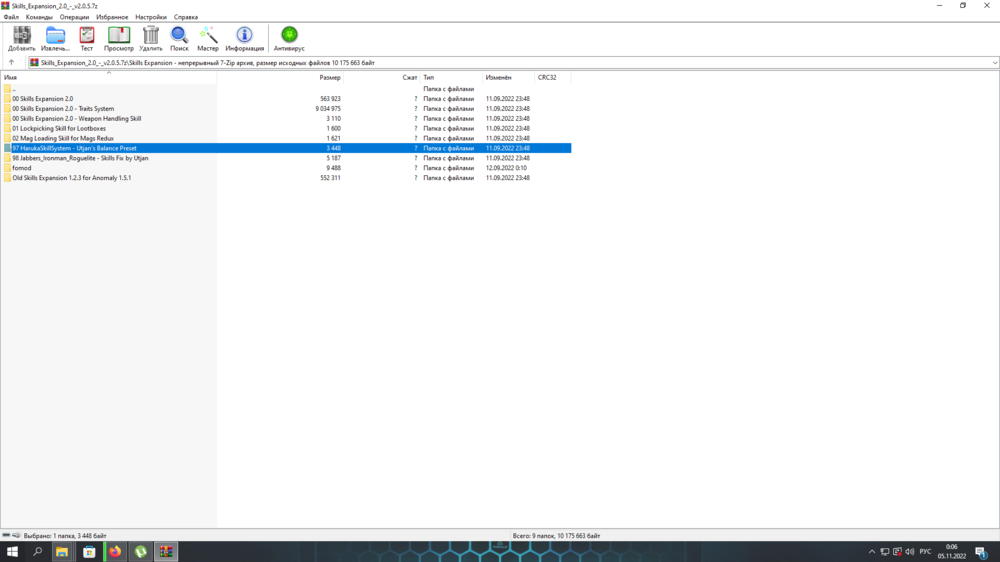Click folder icon of fomod row

click(x=7, y=168)
